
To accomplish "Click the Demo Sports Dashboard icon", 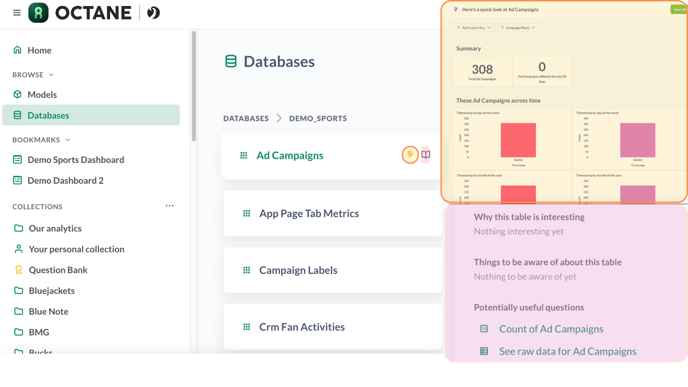I will [17, 160].
